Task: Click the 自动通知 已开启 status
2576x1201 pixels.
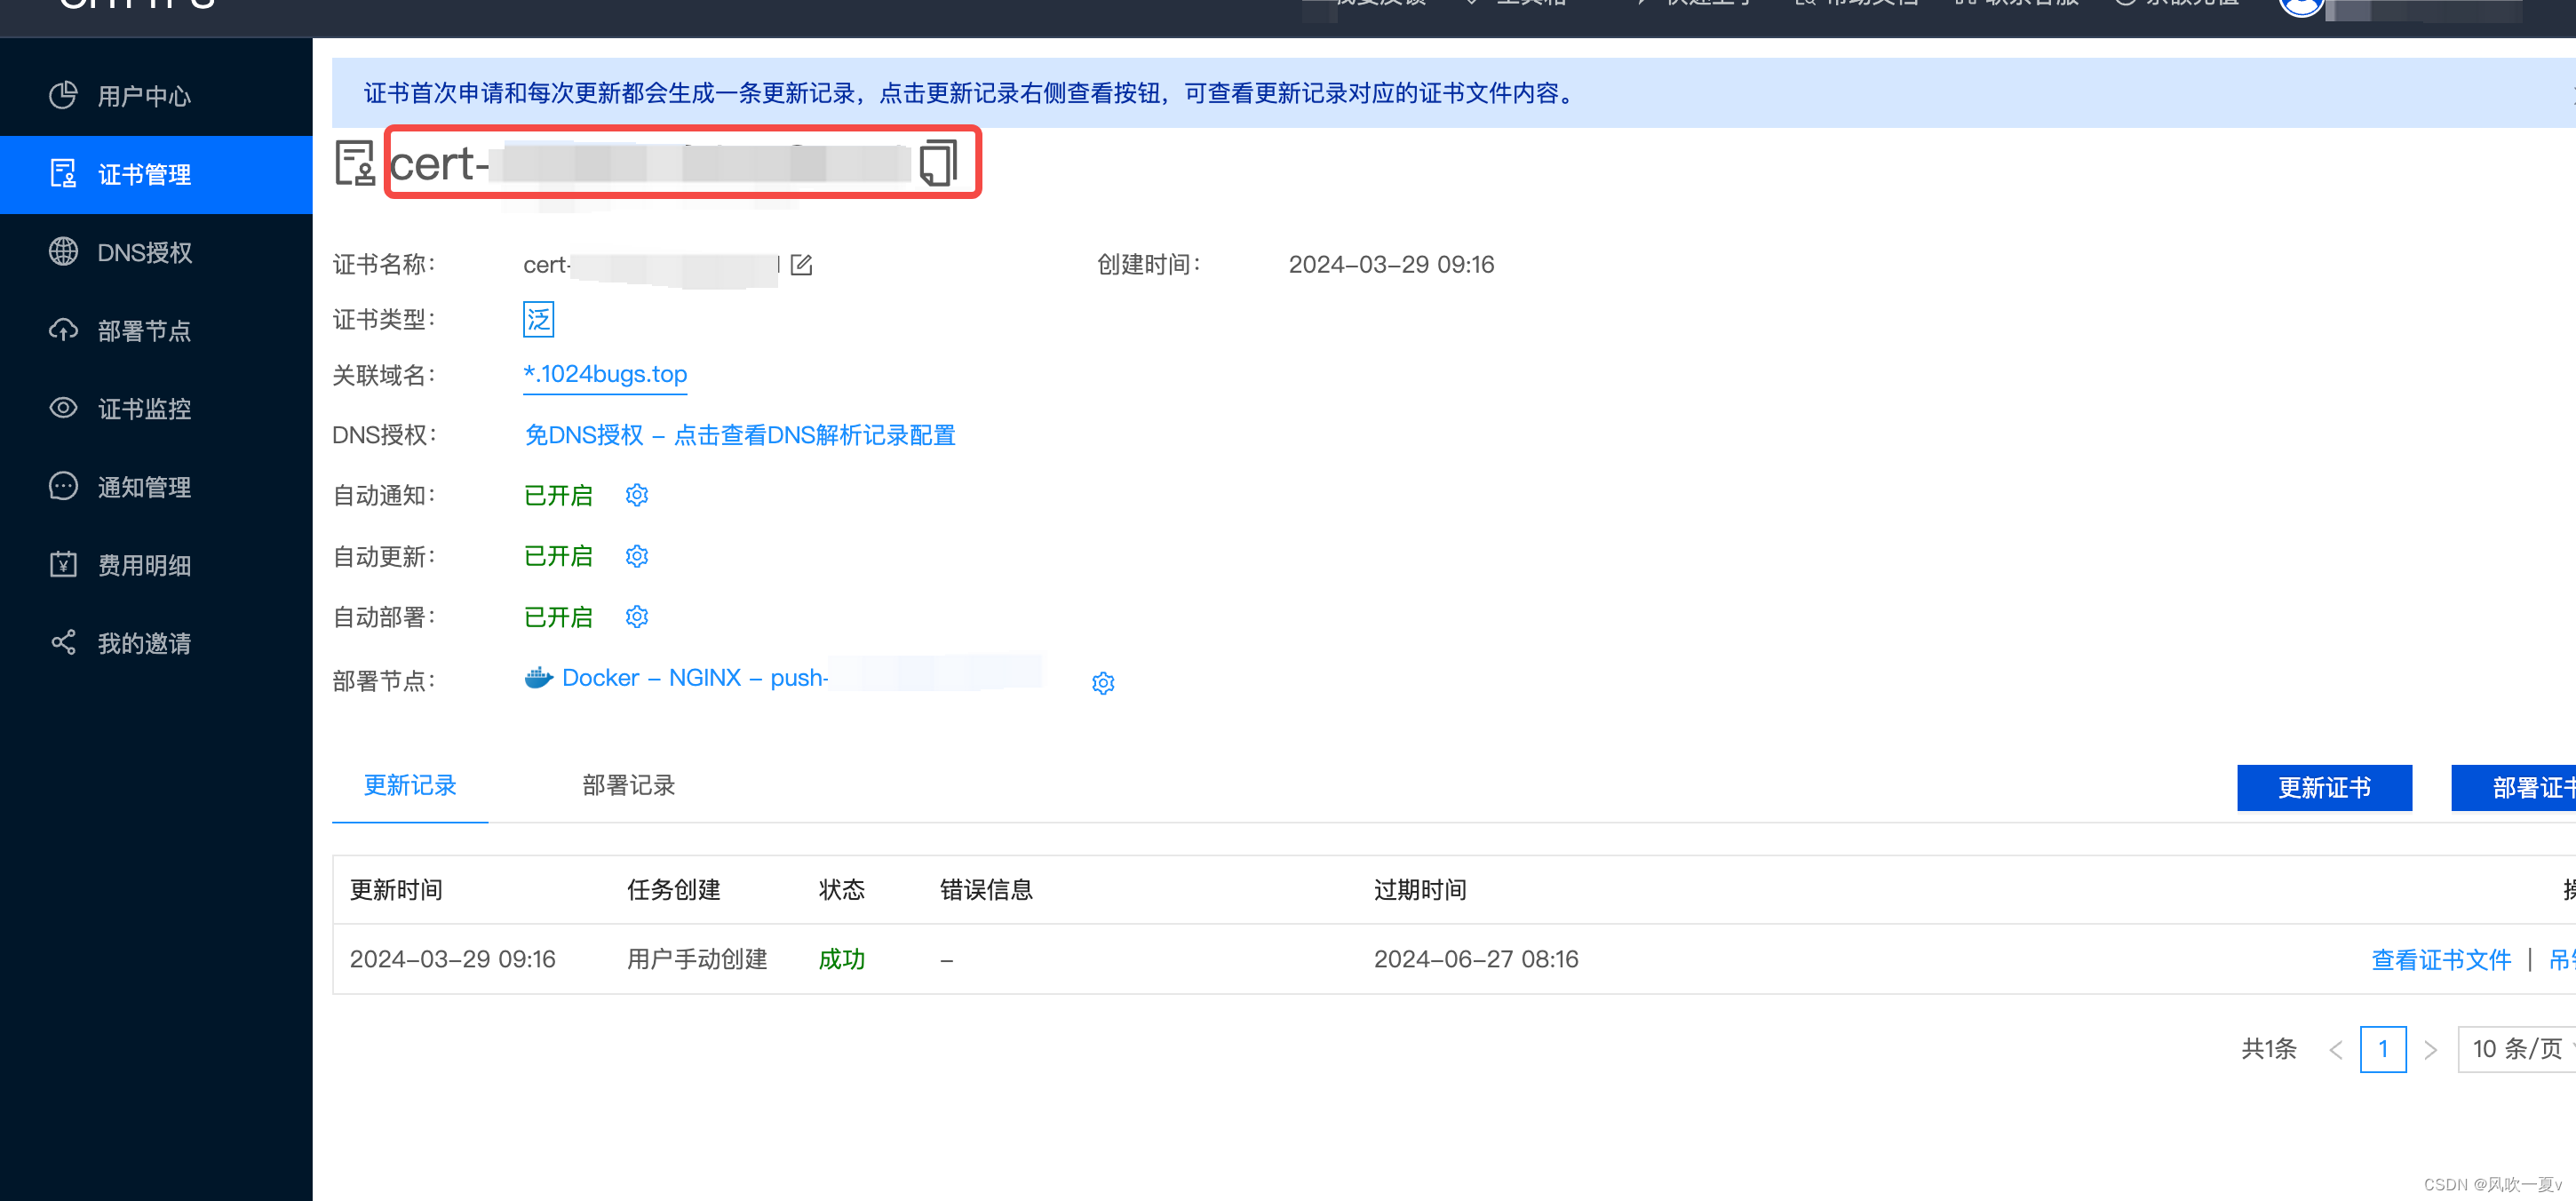Action: click(558, 495)
